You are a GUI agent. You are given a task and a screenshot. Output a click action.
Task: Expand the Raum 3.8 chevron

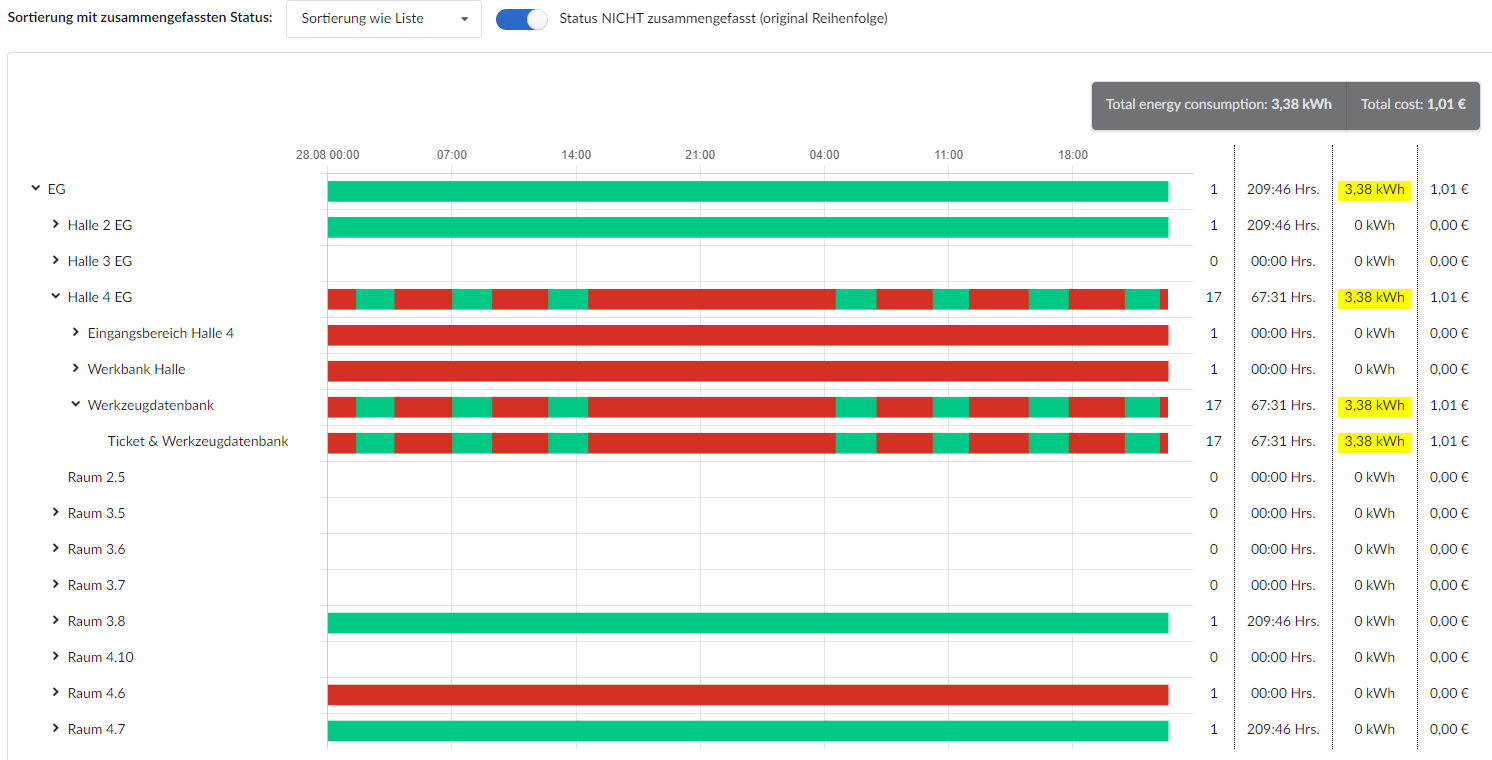pyautogui.click(x=56, y=621)
